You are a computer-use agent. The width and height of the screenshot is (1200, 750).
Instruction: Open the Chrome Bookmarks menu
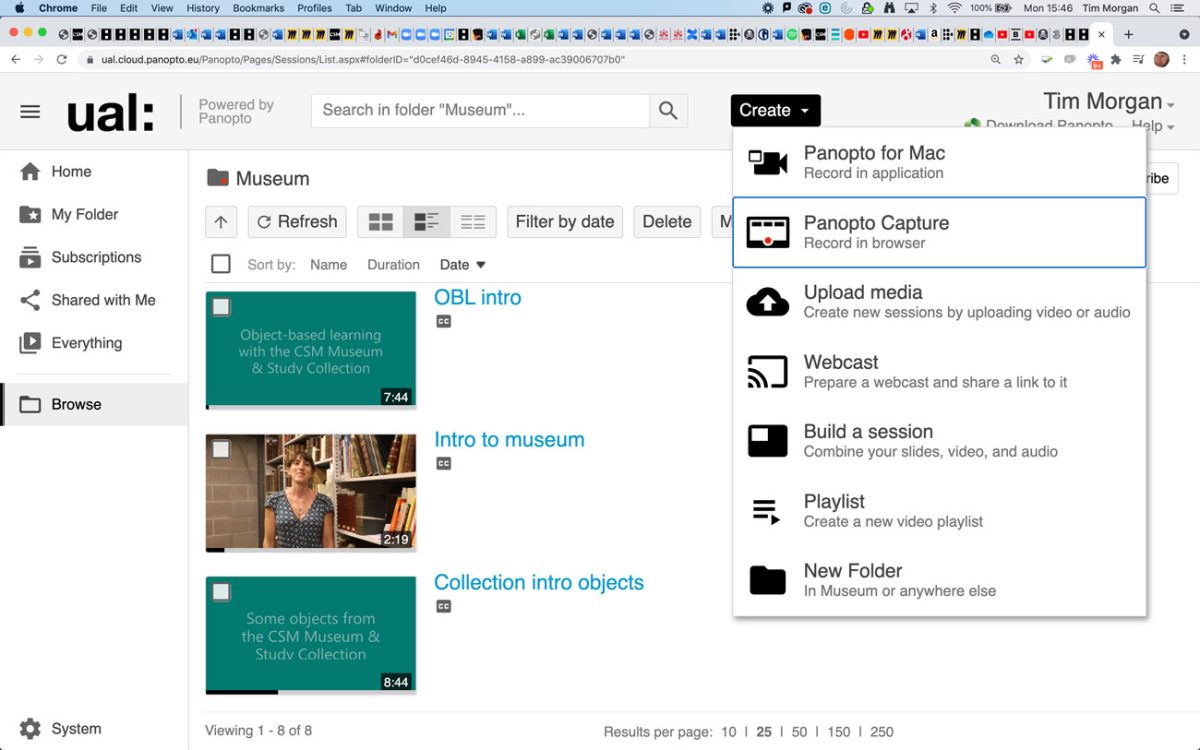[x=258, y=8]
